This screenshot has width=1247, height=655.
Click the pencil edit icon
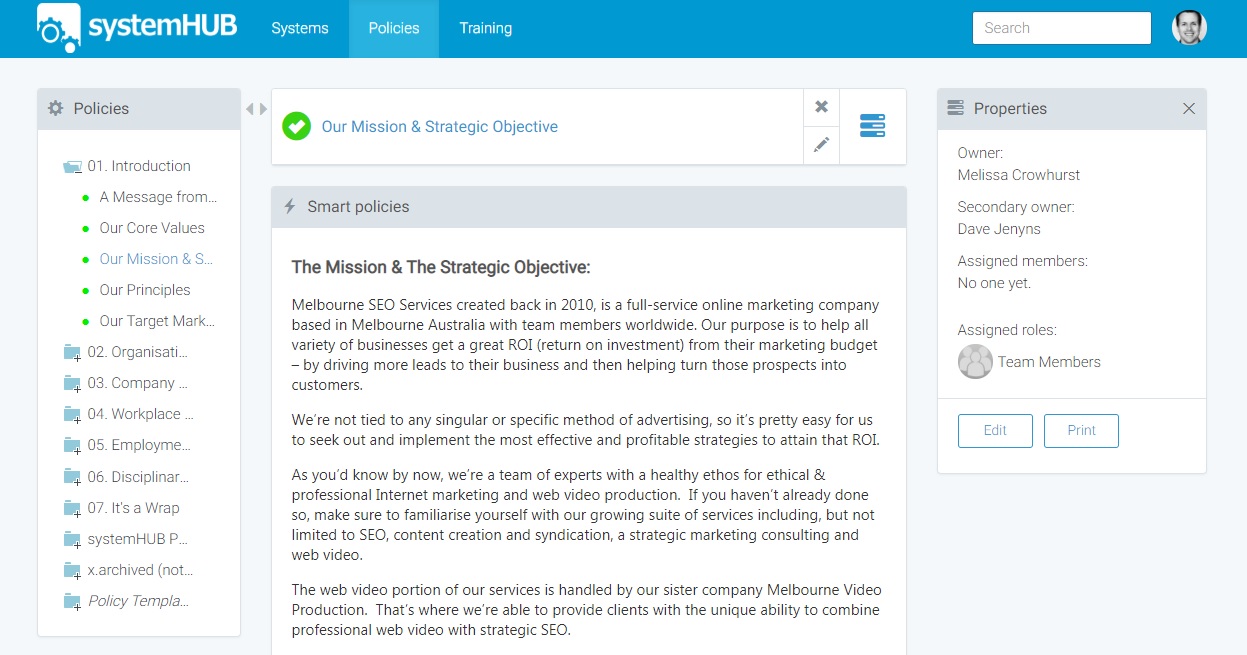821,145
